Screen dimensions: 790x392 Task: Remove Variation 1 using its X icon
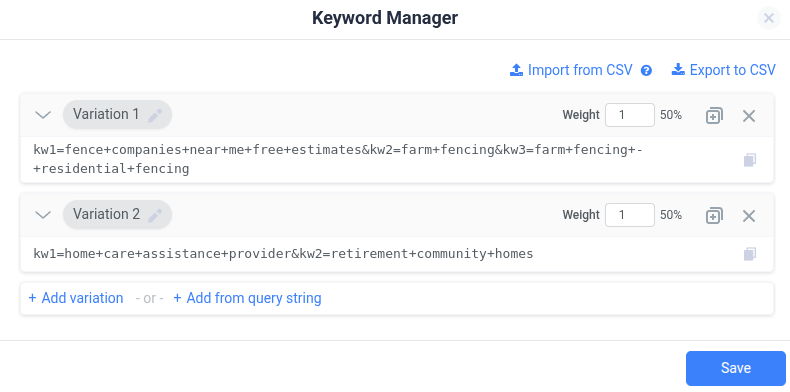749,116
